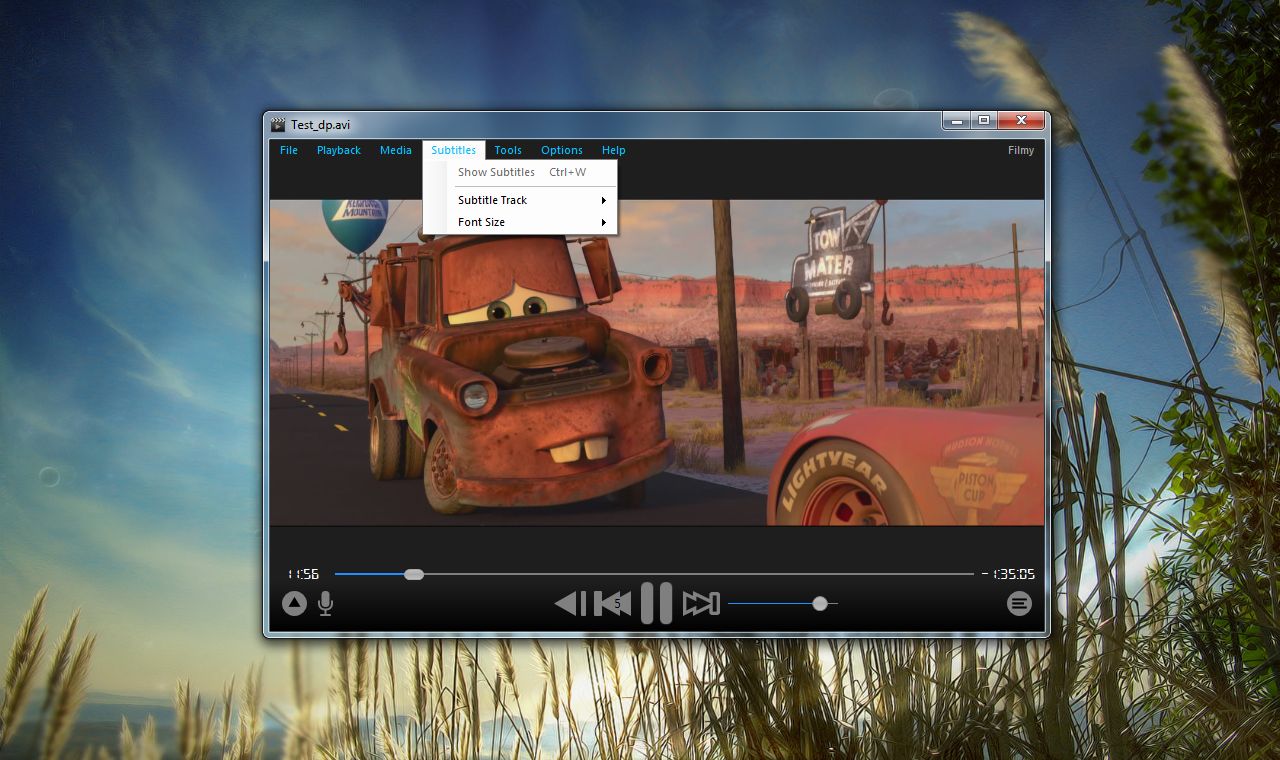
Task: Click the elapsed time 1:56 display
Action: point(303,574)
